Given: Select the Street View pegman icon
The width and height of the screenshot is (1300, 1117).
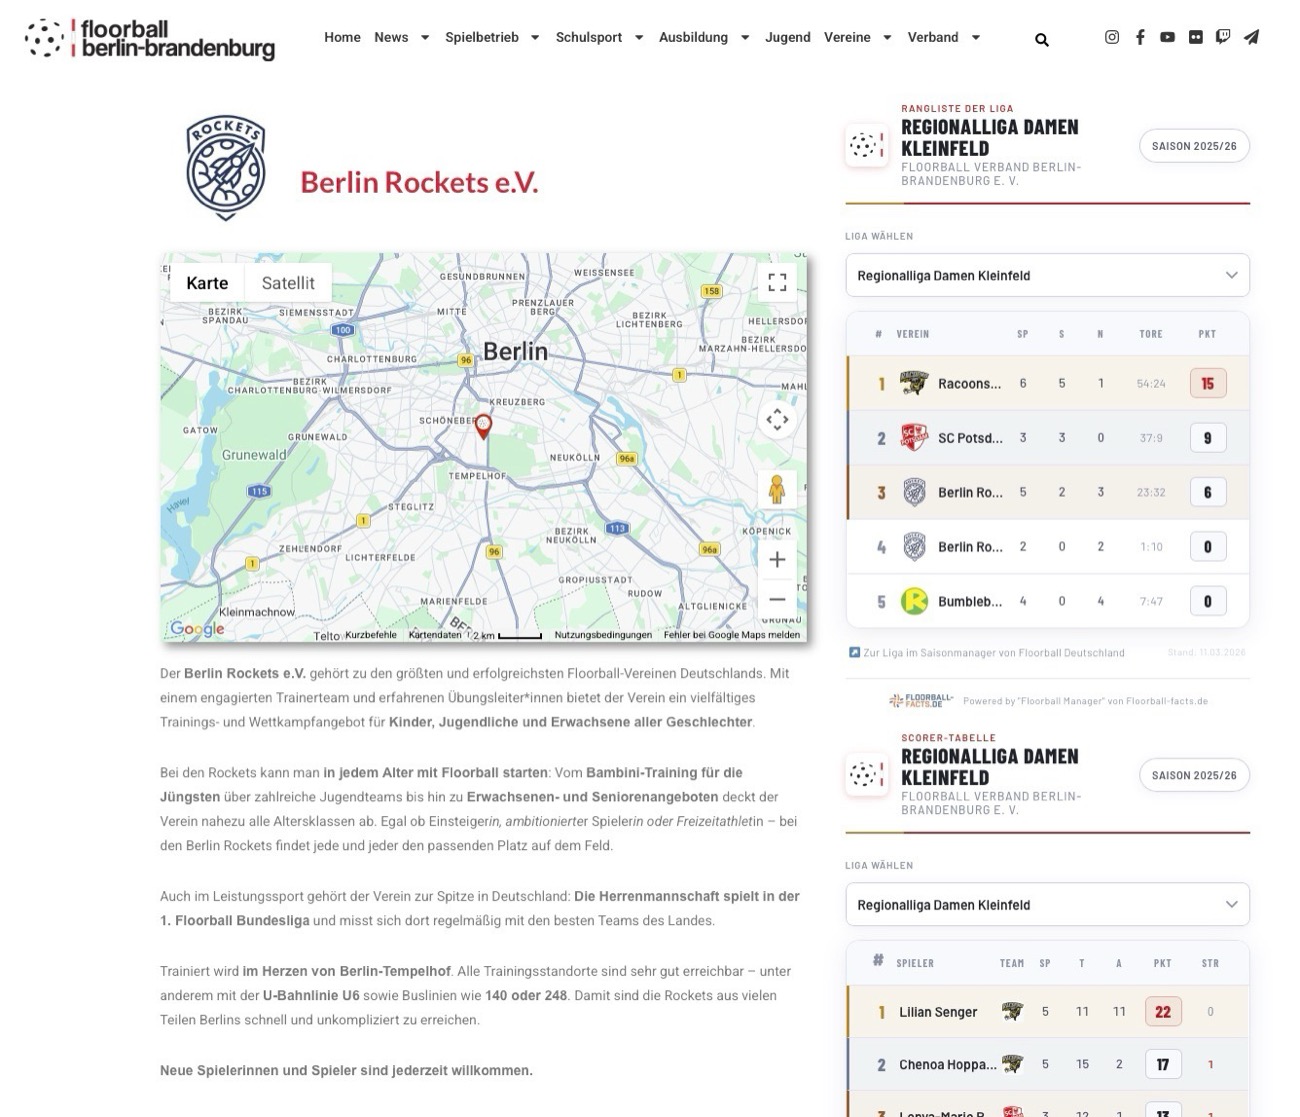Looking at the screenshot, I should pos(777,490).
